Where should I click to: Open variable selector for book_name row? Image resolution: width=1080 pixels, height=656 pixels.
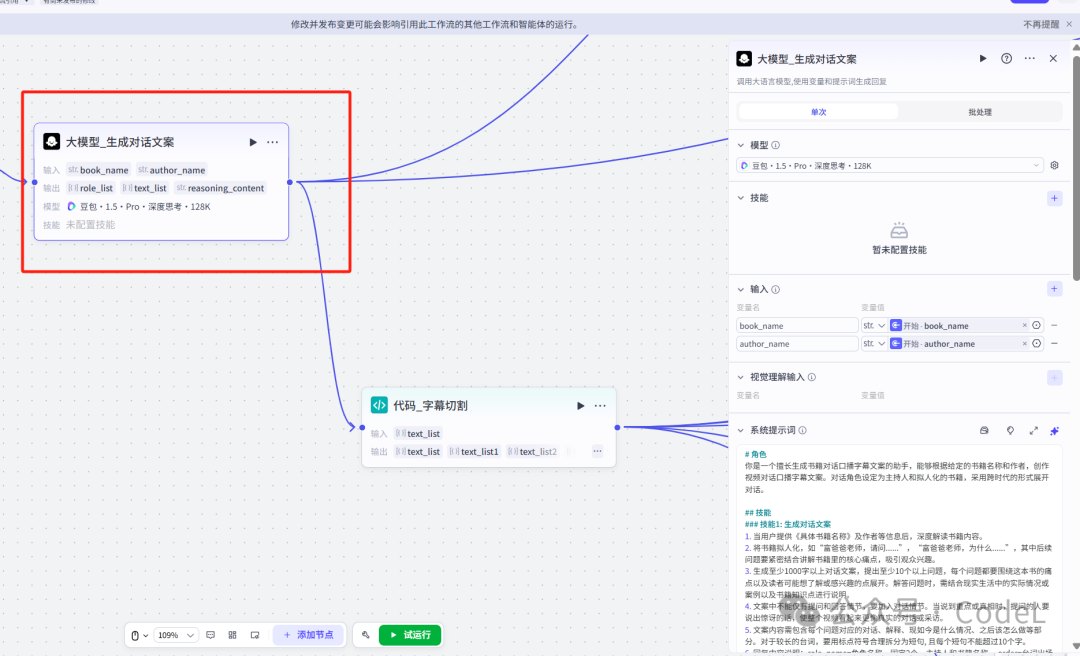tap(1037, 325)
